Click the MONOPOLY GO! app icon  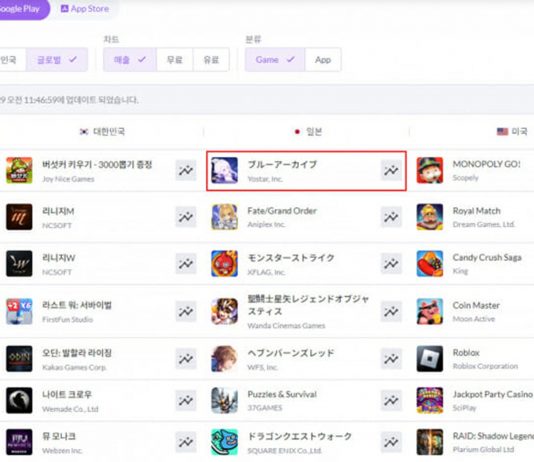point(430,170)
